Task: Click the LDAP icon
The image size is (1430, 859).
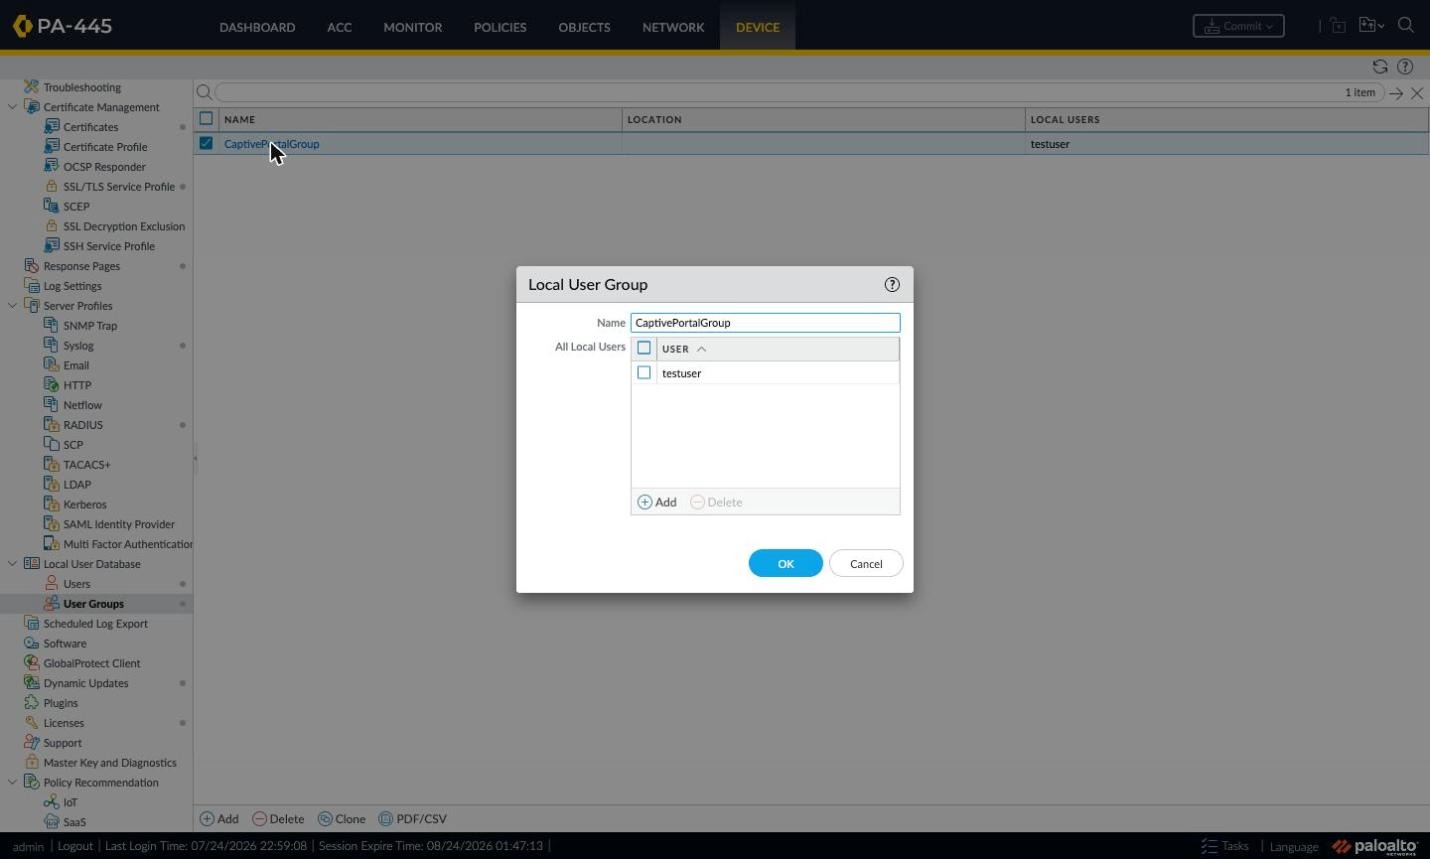Action: coord(52,484)
